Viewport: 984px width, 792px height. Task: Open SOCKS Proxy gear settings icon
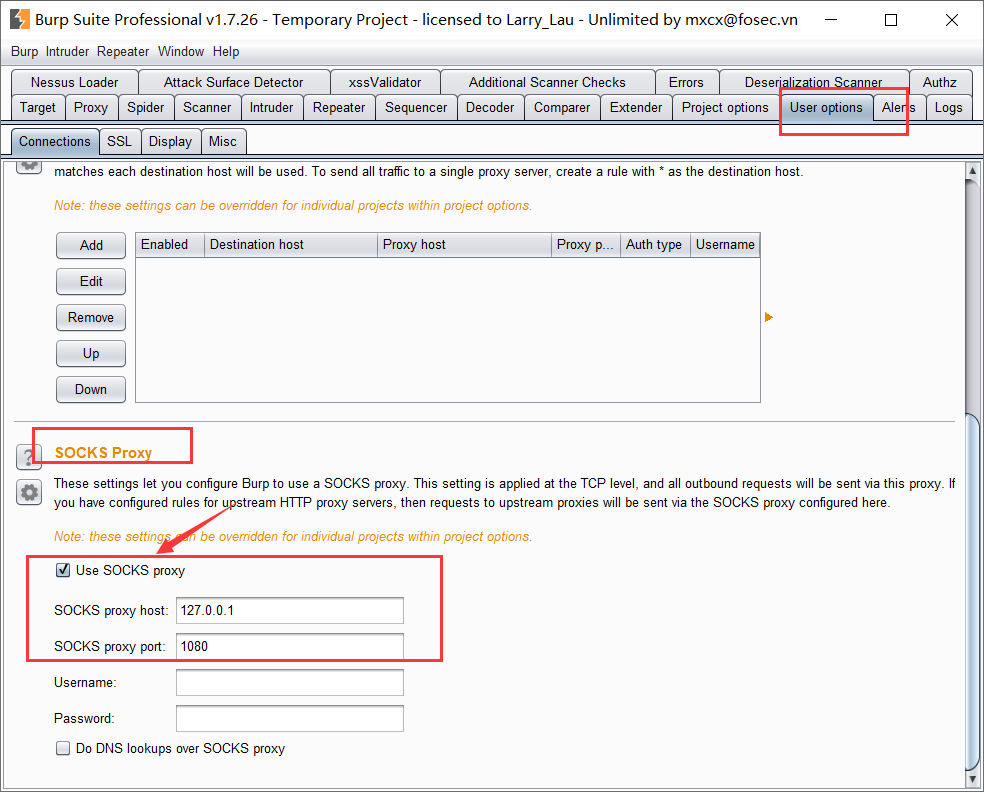[29, 493]
